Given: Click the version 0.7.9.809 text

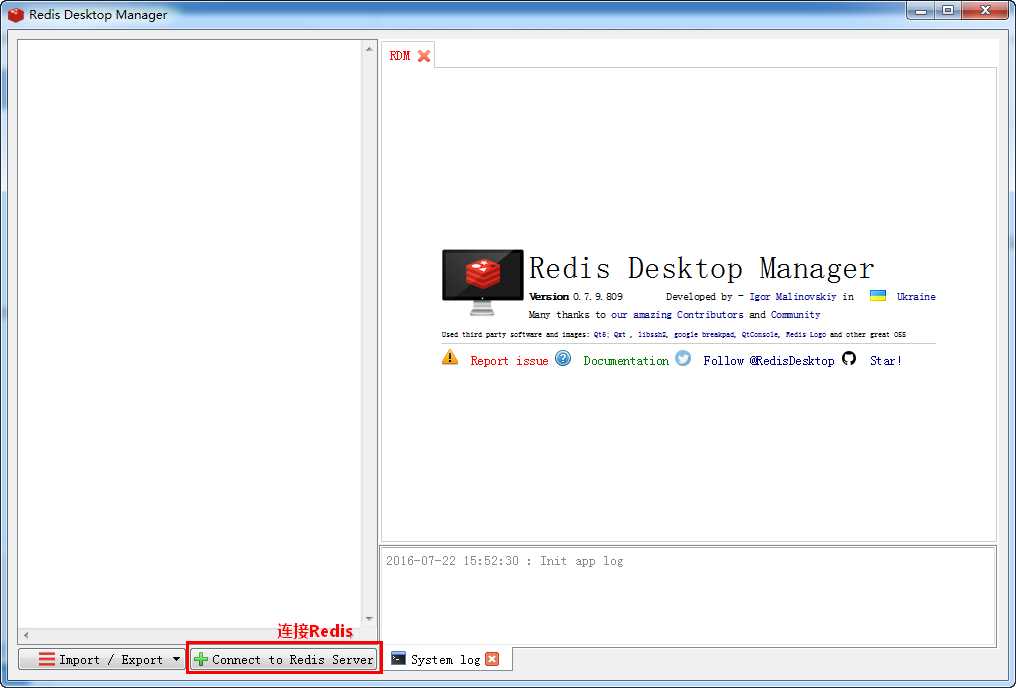Looking at the screenshot, I should pos(576,297).
